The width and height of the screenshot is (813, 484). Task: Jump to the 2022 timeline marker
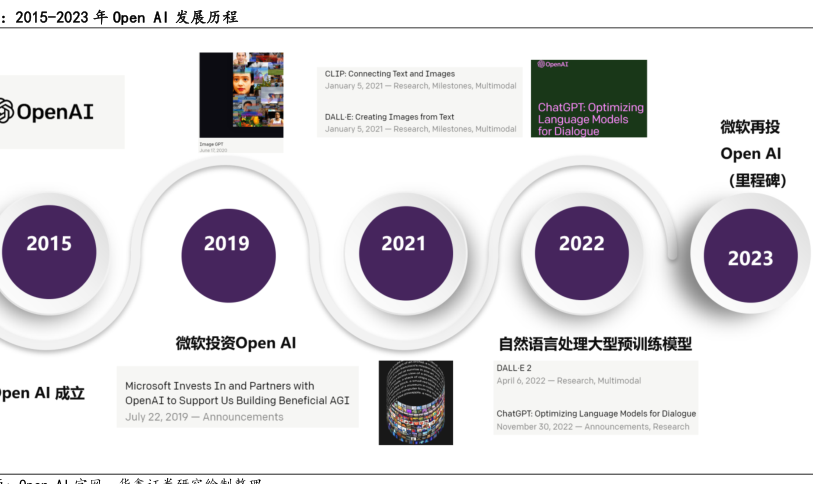pyautogui.click(x=581, y=243)
